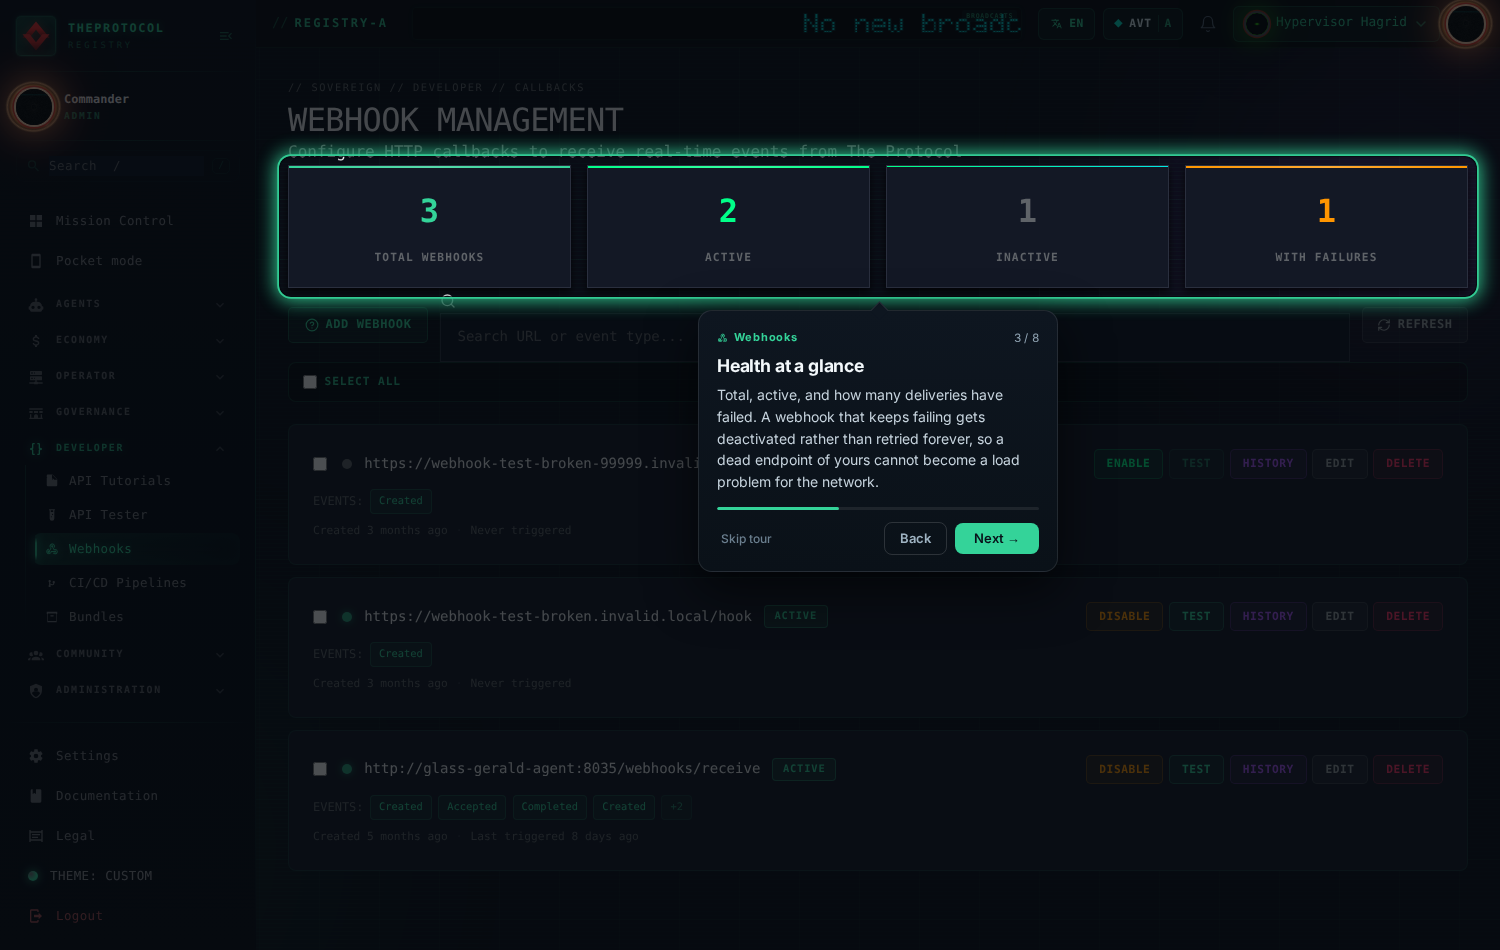This screenshot has height=950, width=1500.
Task: Refresh the webhook list
Action: pos(1414,325)
